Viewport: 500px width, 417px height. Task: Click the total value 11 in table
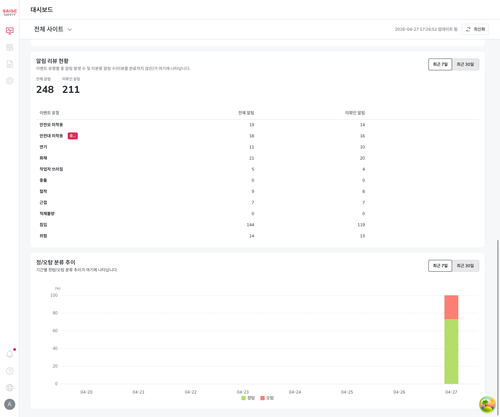(252, 147)
